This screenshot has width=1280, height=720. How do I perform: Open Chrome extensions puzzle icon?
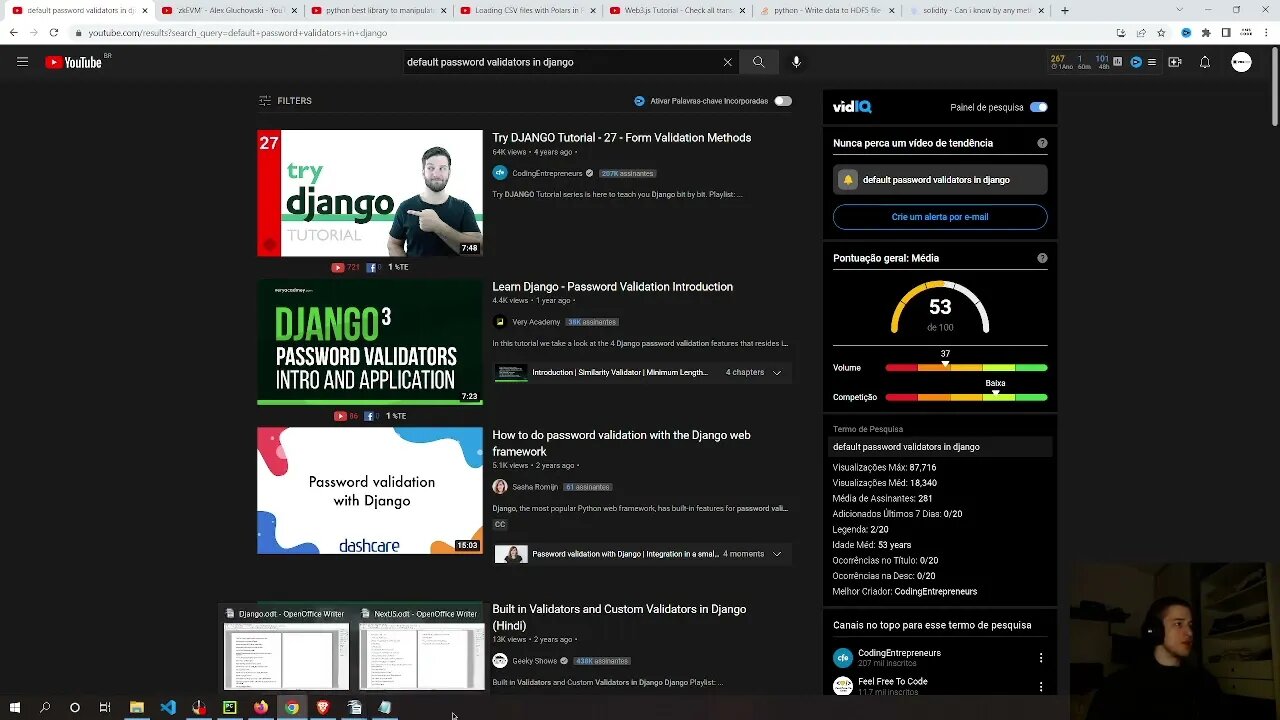1206,33
